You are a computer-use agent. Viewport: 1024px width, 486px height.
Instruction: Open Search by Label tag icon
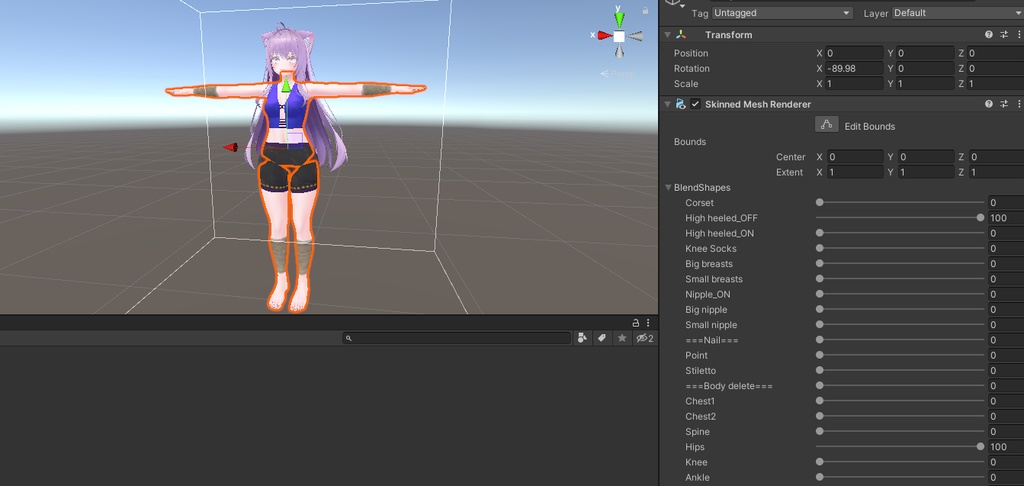[601, 338]
